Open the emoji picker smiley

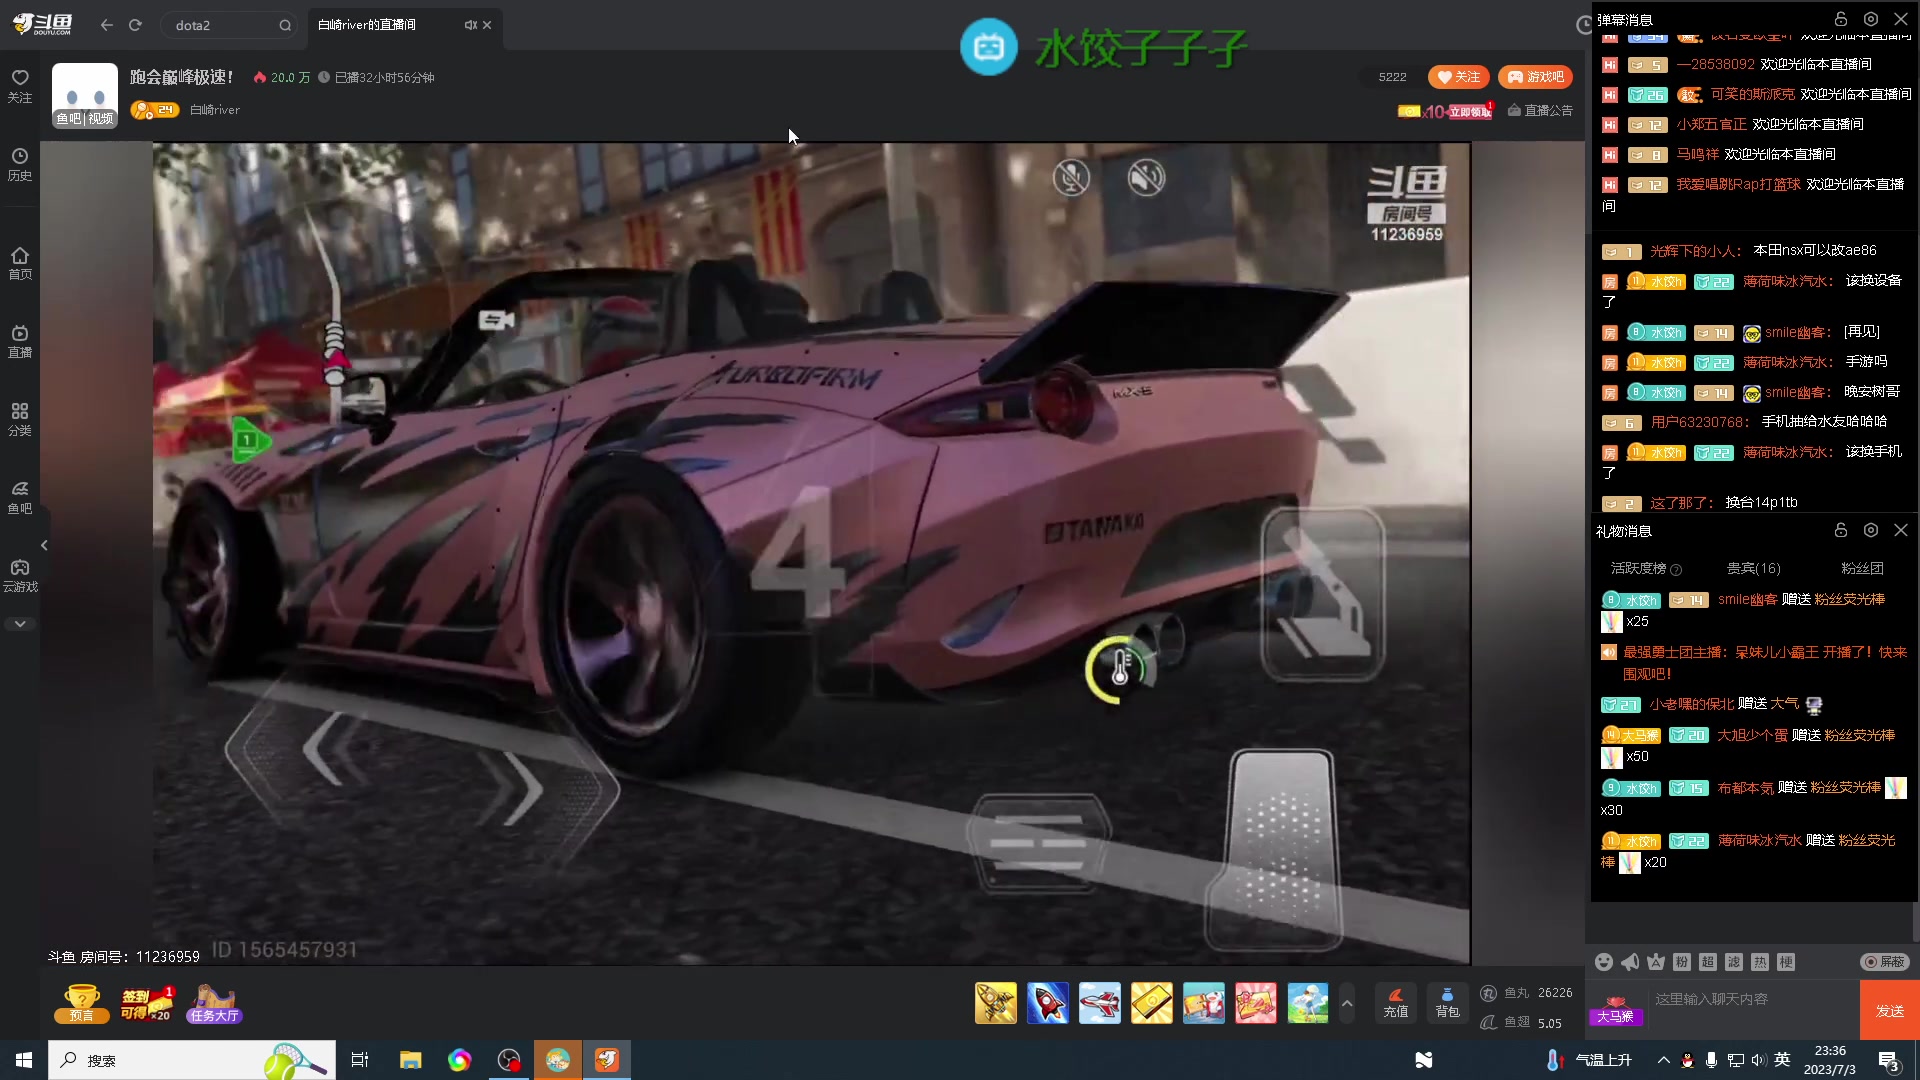point(1604,962)
